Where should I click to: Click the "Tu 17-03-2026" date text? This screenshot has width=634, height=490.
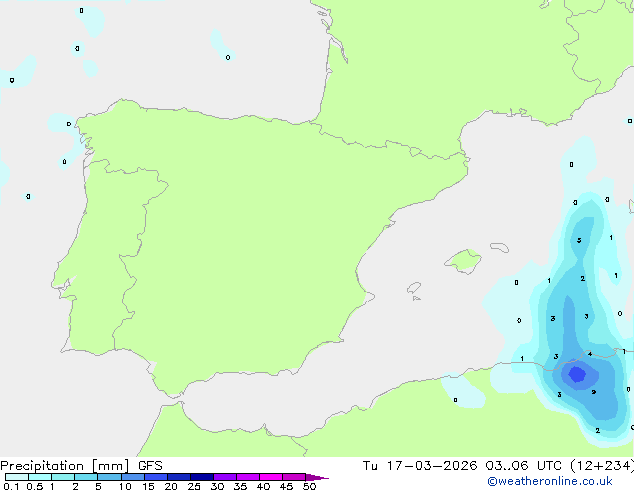click(x=420, y=466)
